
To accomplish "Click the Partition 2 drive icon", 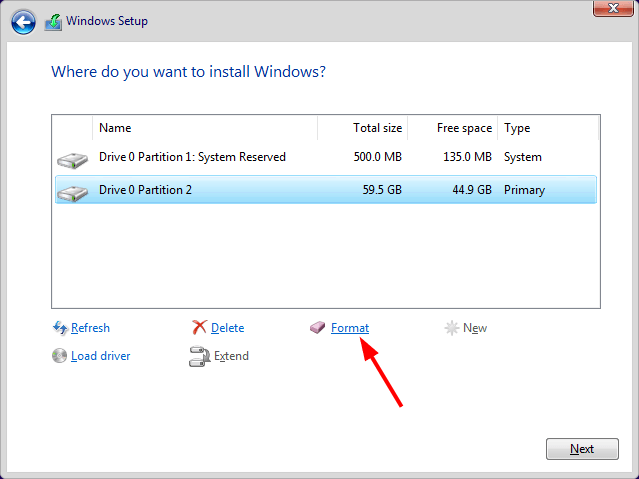I will click(73, 190).
